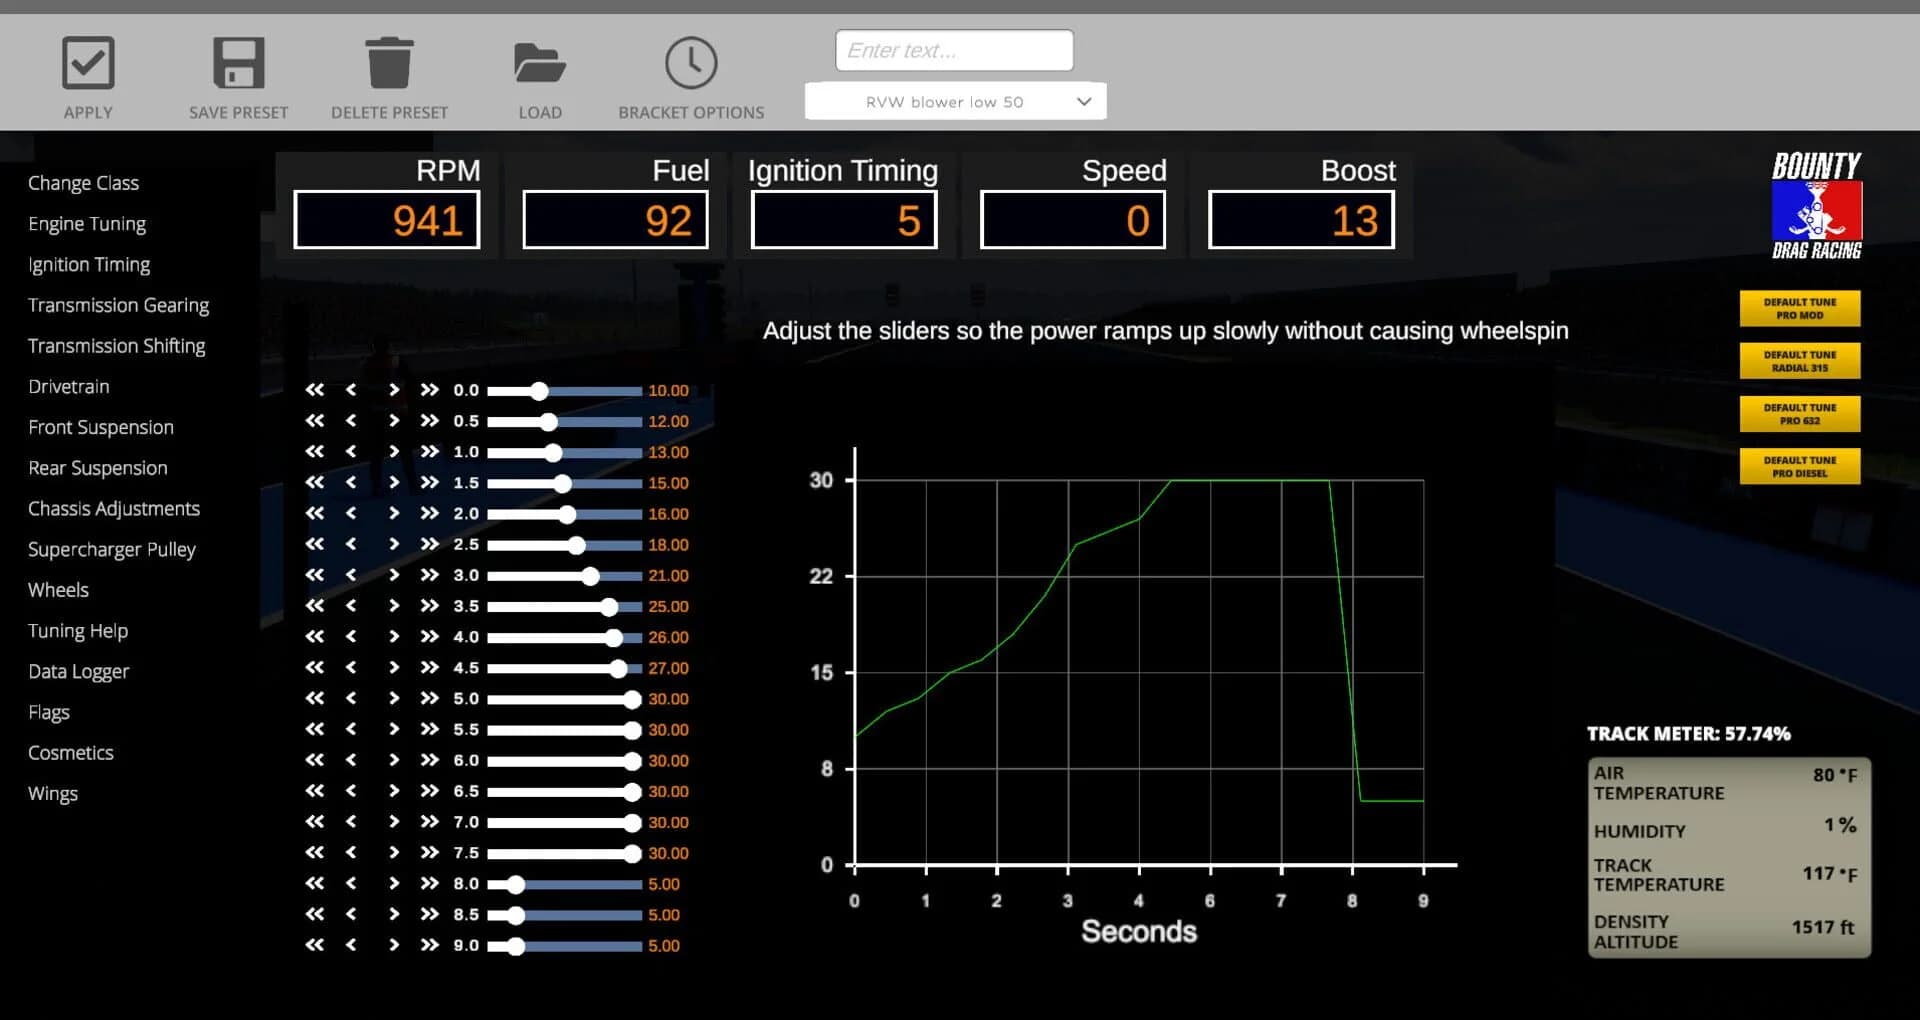Open the Load folder icon

[x=540, y=63]
